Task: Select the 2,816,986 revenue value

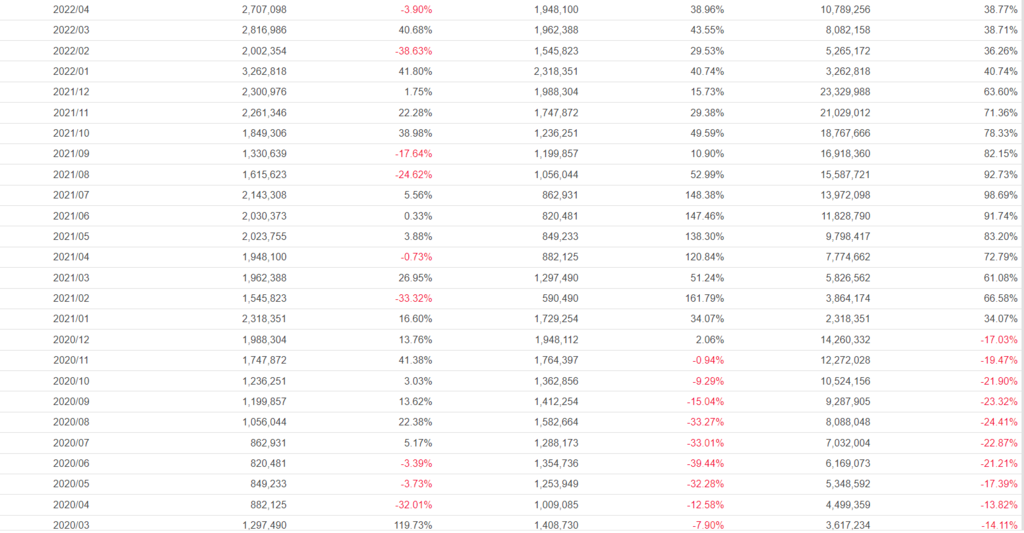Action: 264,30
